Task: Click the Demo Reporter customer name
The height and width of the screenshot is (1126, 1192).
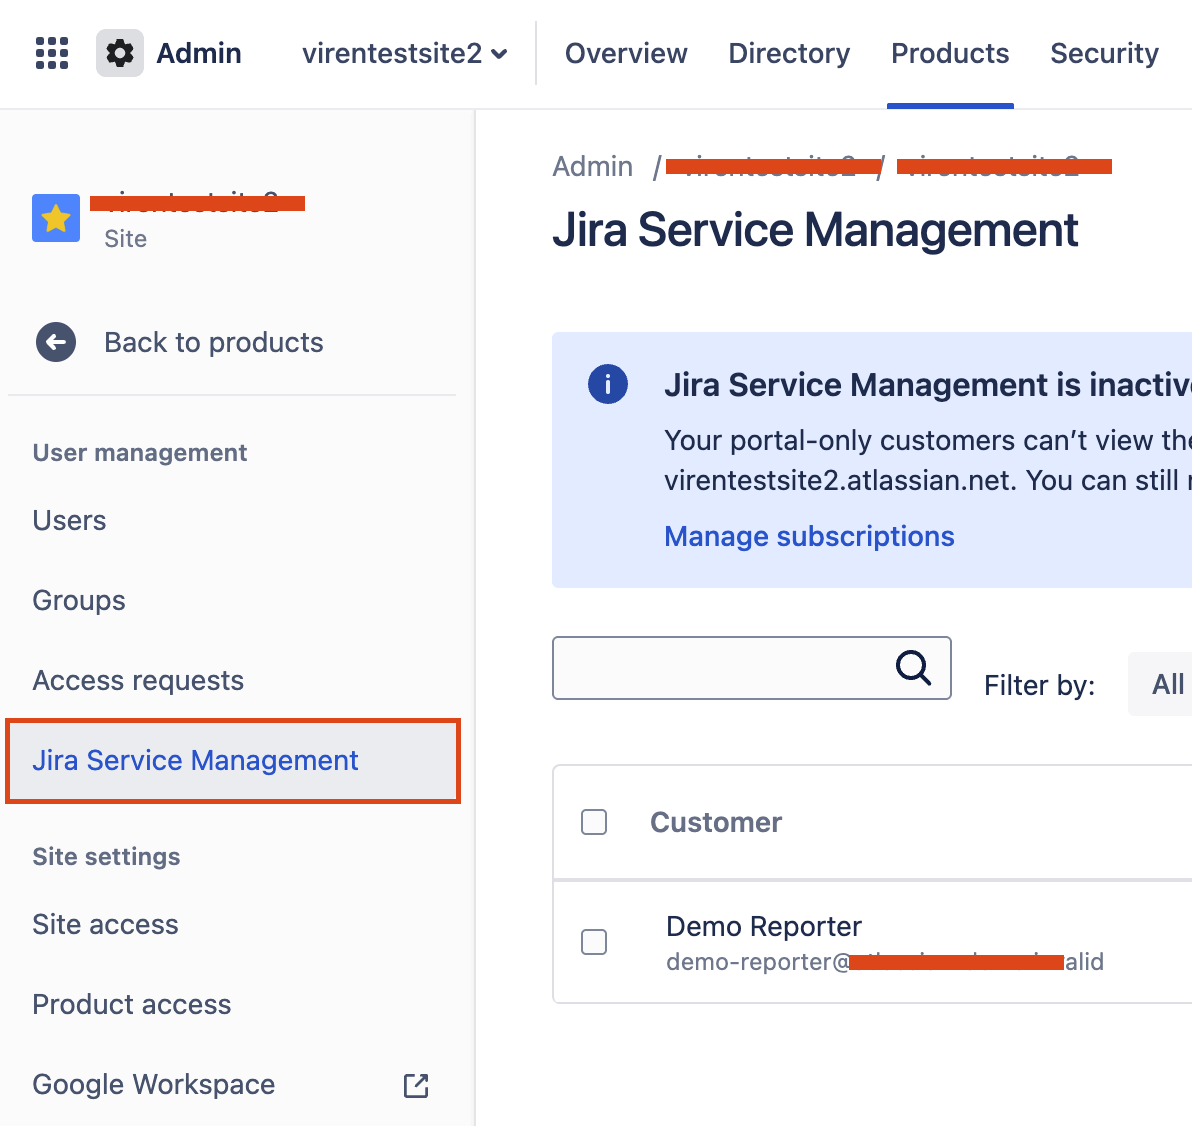Action: [764, 927]
